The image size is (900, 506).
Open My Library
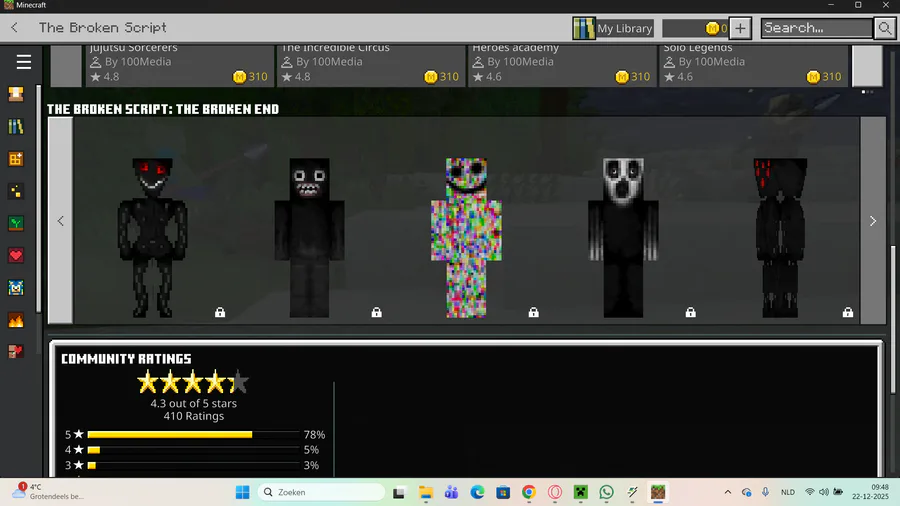point(613,28)
